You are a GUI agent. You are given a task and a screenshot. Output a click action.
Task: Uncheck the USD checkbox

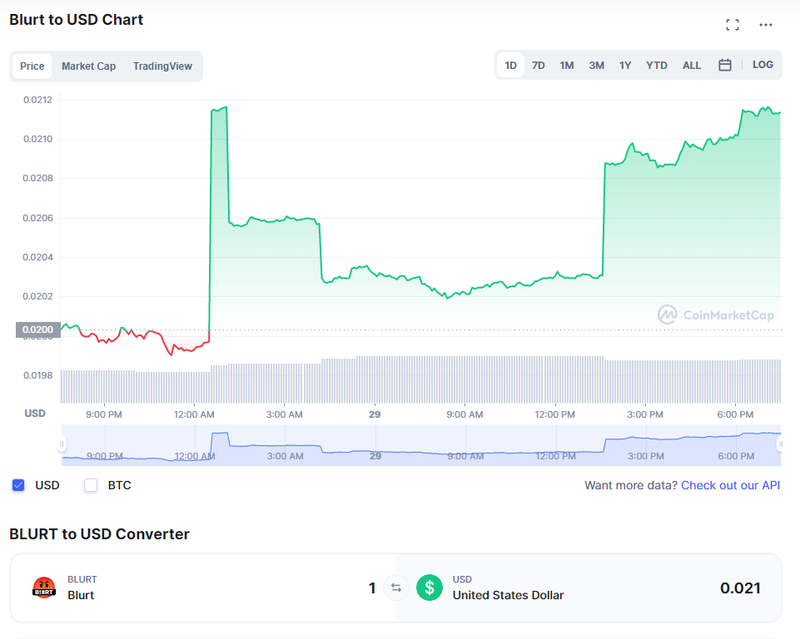click(18, 485)
